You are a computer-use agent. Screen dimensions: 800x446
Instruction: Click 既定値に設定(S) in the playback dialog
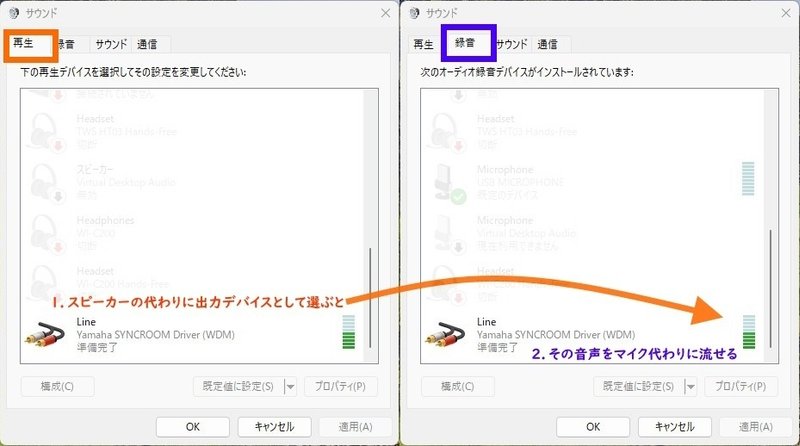pyautogui.click(x=238, y=387)
